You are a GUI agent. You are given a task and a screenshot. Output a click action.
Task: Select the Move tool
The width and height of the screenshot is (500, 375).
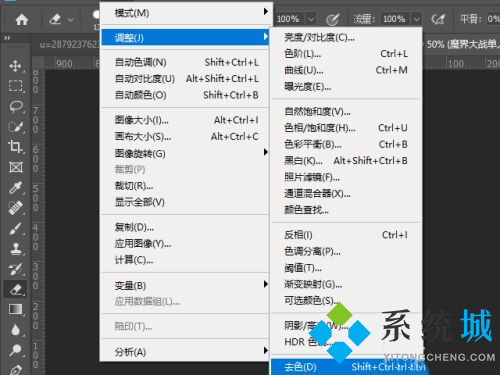point(16,66)
